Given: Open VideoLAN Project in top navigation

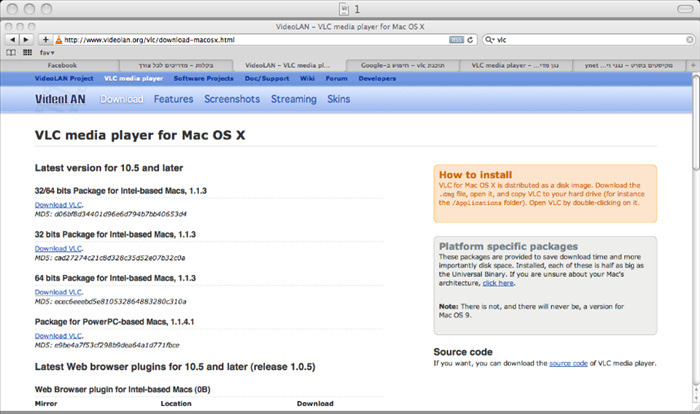Looking at the screenshot, I should click(64, 79).
